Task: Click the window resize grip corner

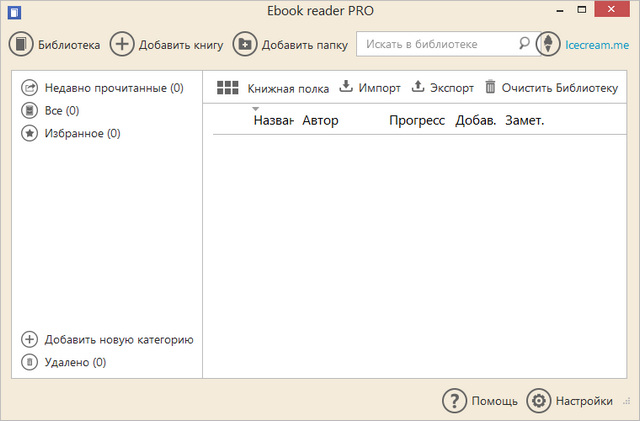Action: pyautogui.click(x=627, y=402)
